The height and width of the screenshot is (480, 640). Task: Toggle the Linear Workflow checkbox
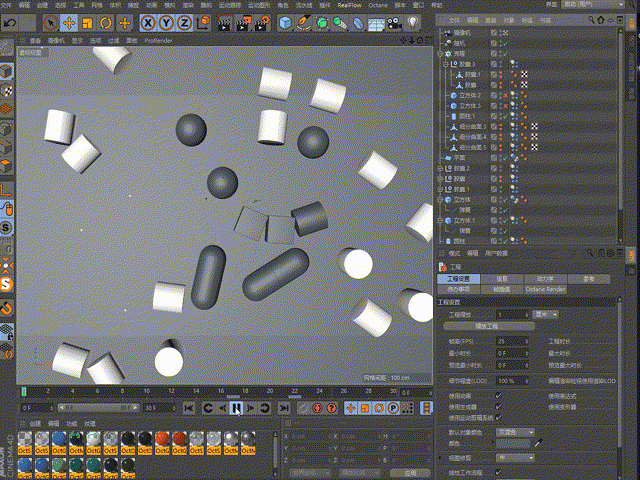pos(498,472)
